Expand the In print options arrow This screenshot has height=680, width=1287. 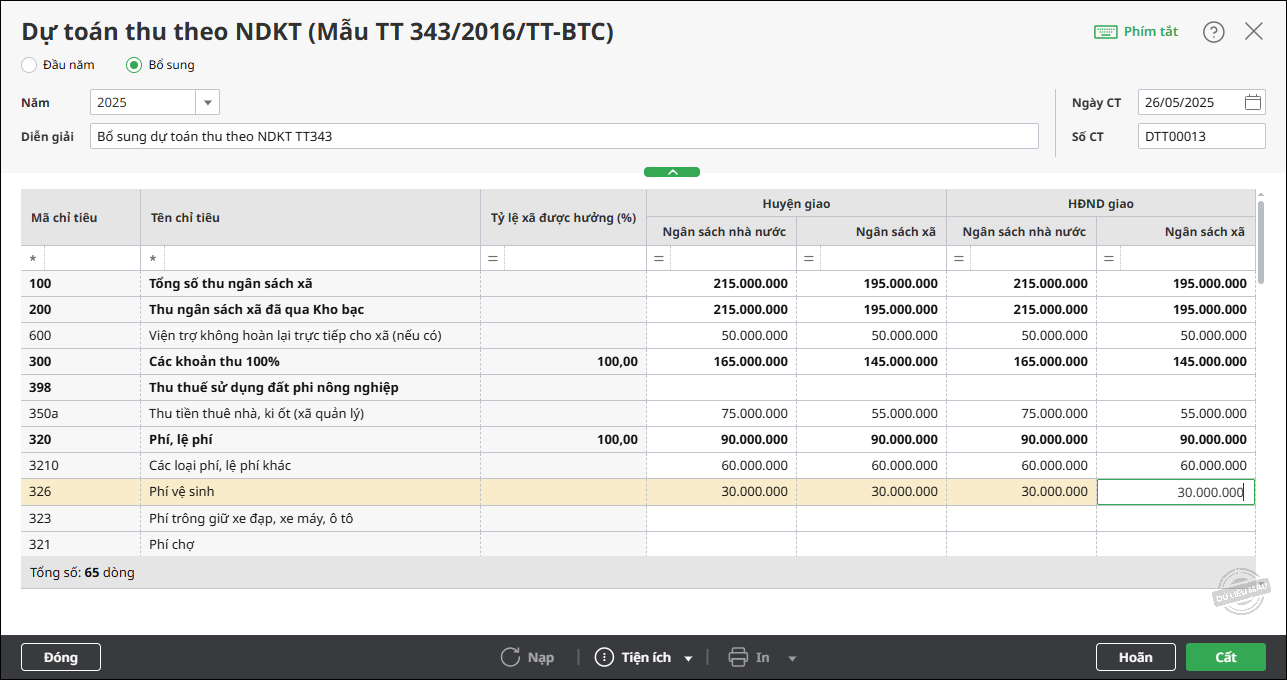click(792, 658)
